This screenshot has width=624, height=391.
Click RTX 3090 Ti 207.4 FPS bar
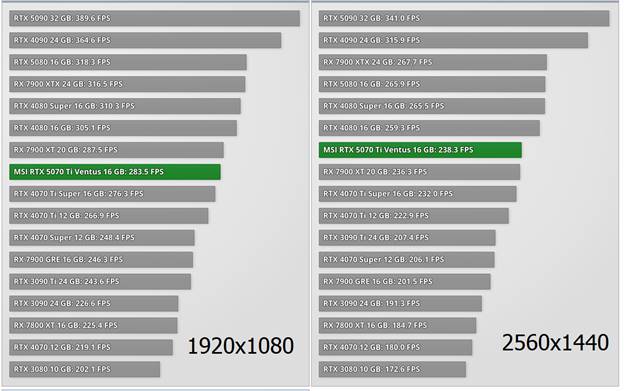coord(407,237)
